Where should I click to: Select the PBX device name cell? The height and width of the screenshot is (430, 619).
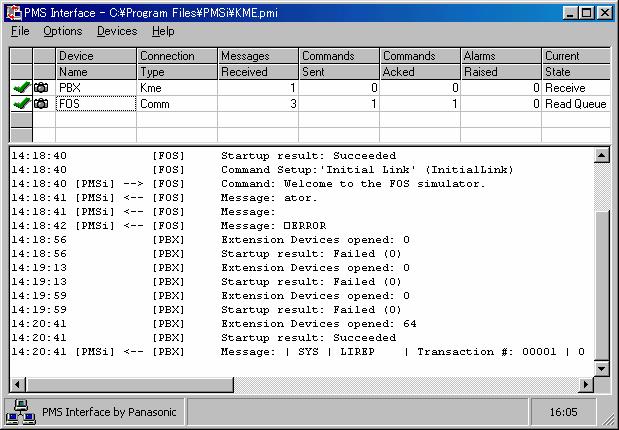pyautogui.click(x=96, y=88)
